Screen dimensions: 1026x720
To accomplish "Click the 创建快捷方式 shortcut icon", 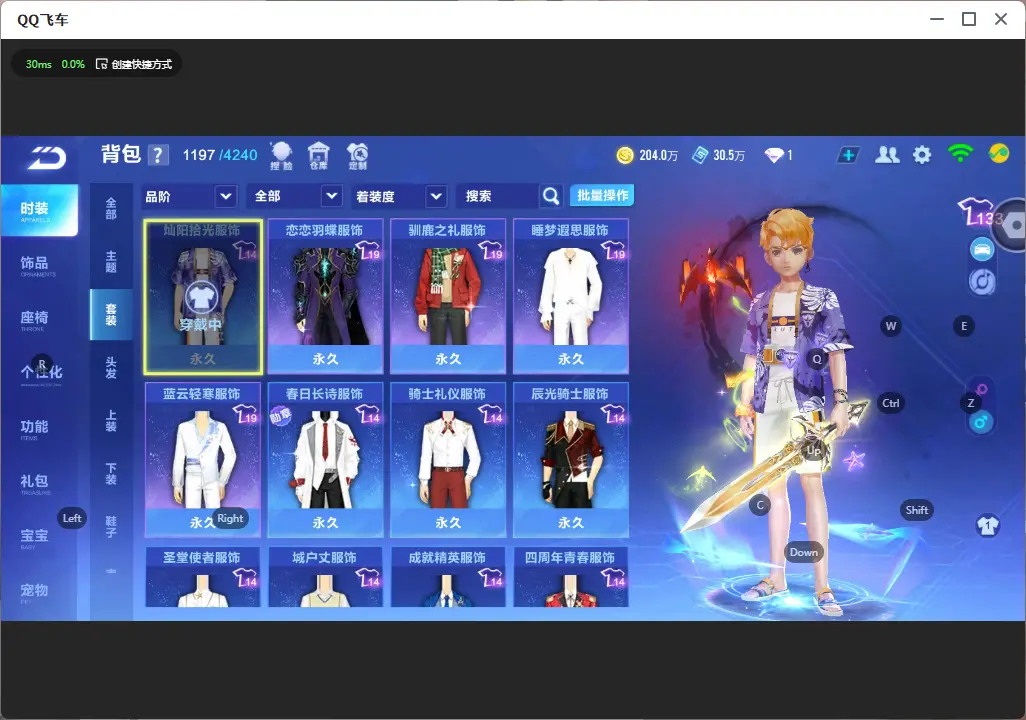I will (101, 64).
